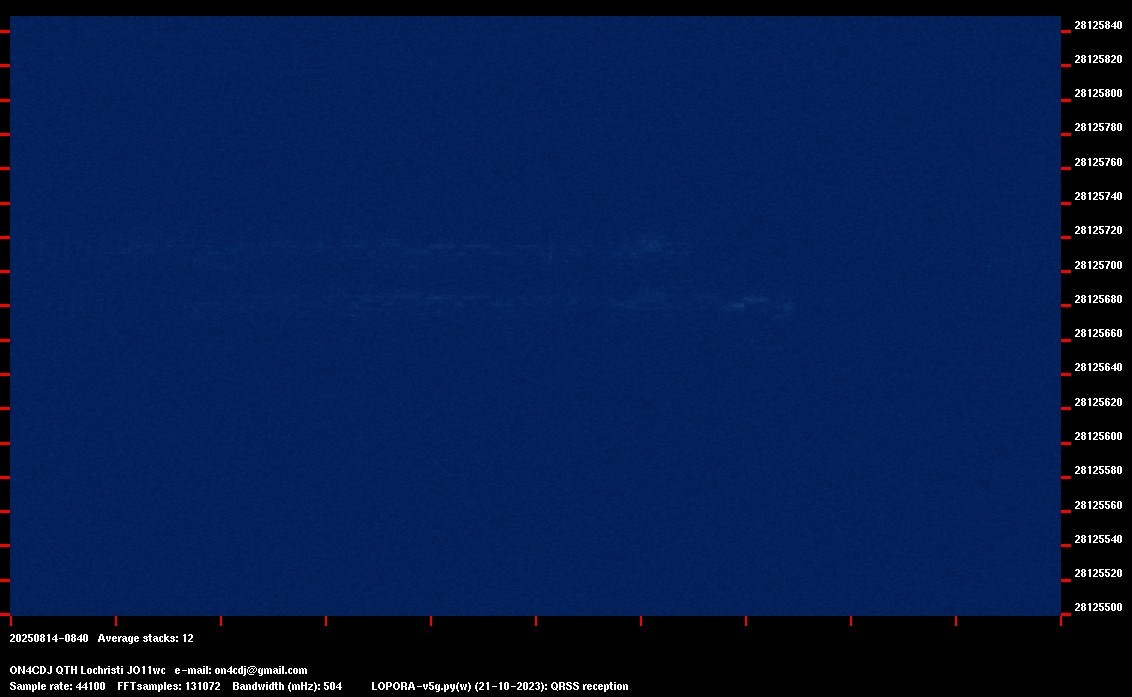
Task: Click the 28125760 frequency label
Action: [1098, 162]
